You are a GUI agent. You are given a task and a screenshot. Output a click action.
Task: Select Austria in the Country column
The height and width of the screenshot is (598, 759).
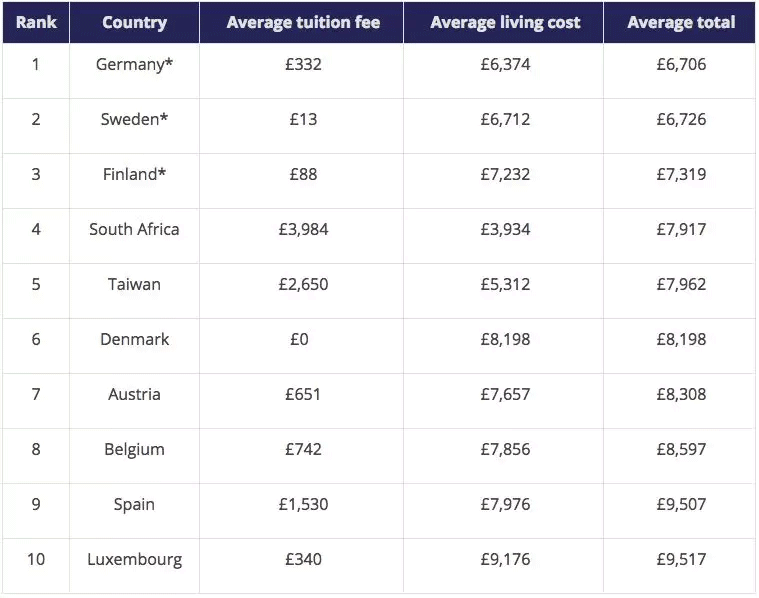click(134, 394)
